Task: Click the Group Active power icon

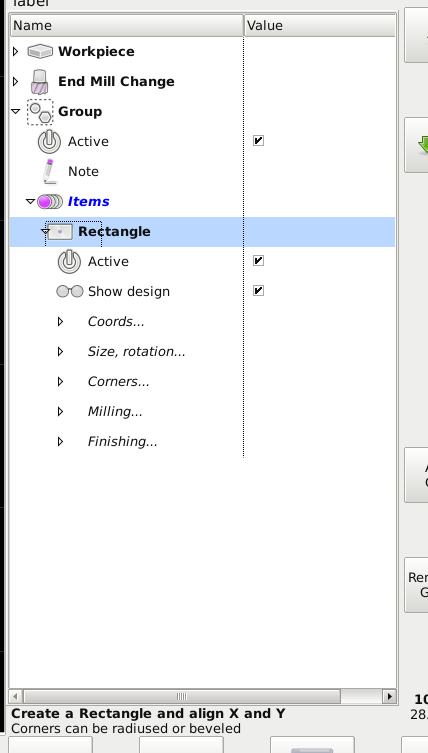Action: [49, 142]
